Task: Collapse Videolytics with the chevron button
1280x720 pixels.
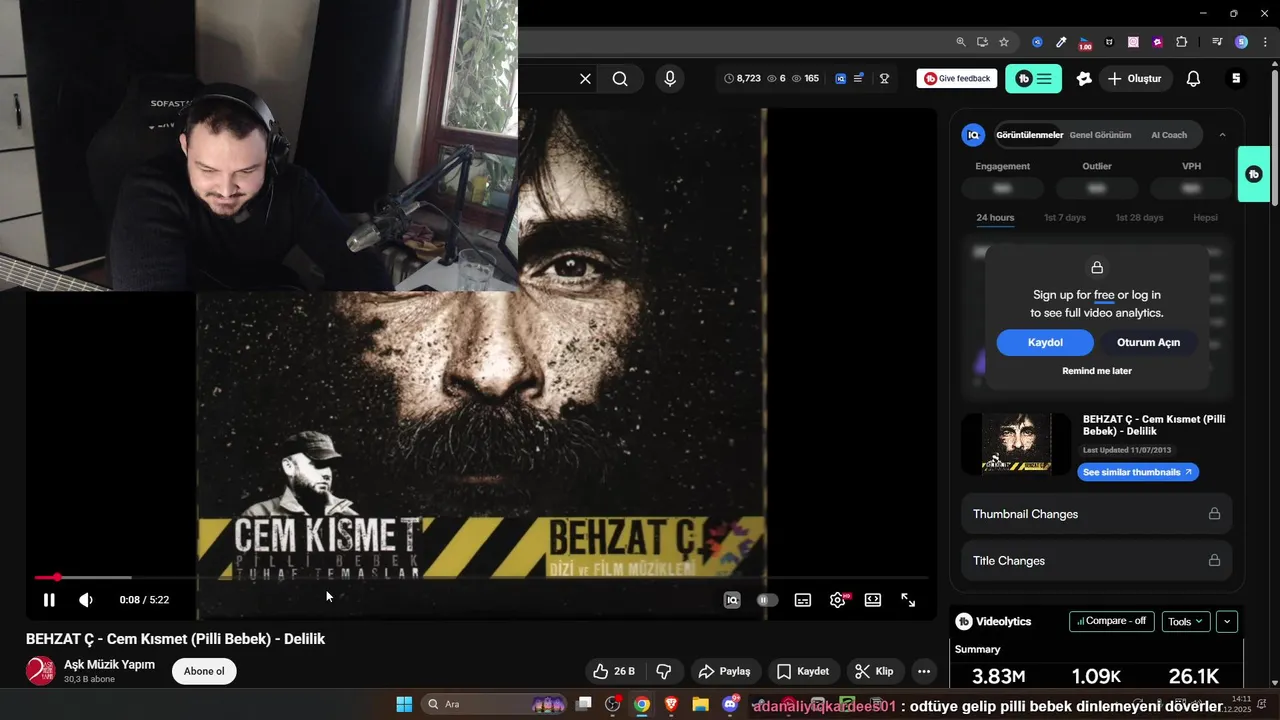Action: tap(1228, 622)
